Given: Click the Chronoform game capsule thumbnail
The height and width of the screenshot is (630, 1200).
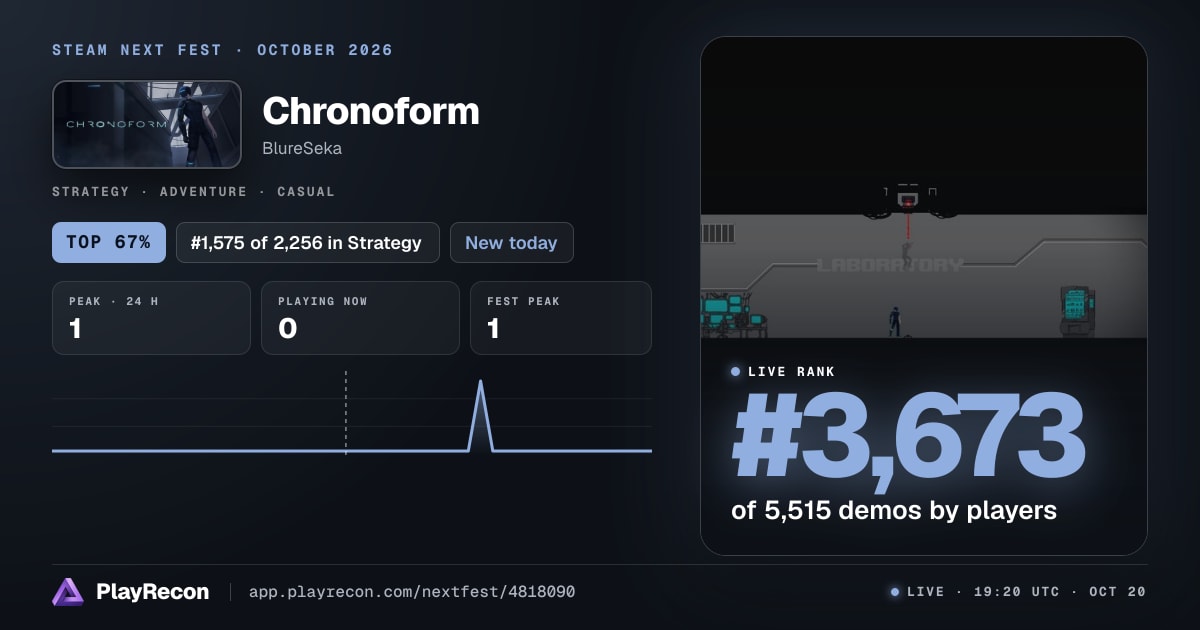Looking at the screenshot, I should [x=147, y=124].
